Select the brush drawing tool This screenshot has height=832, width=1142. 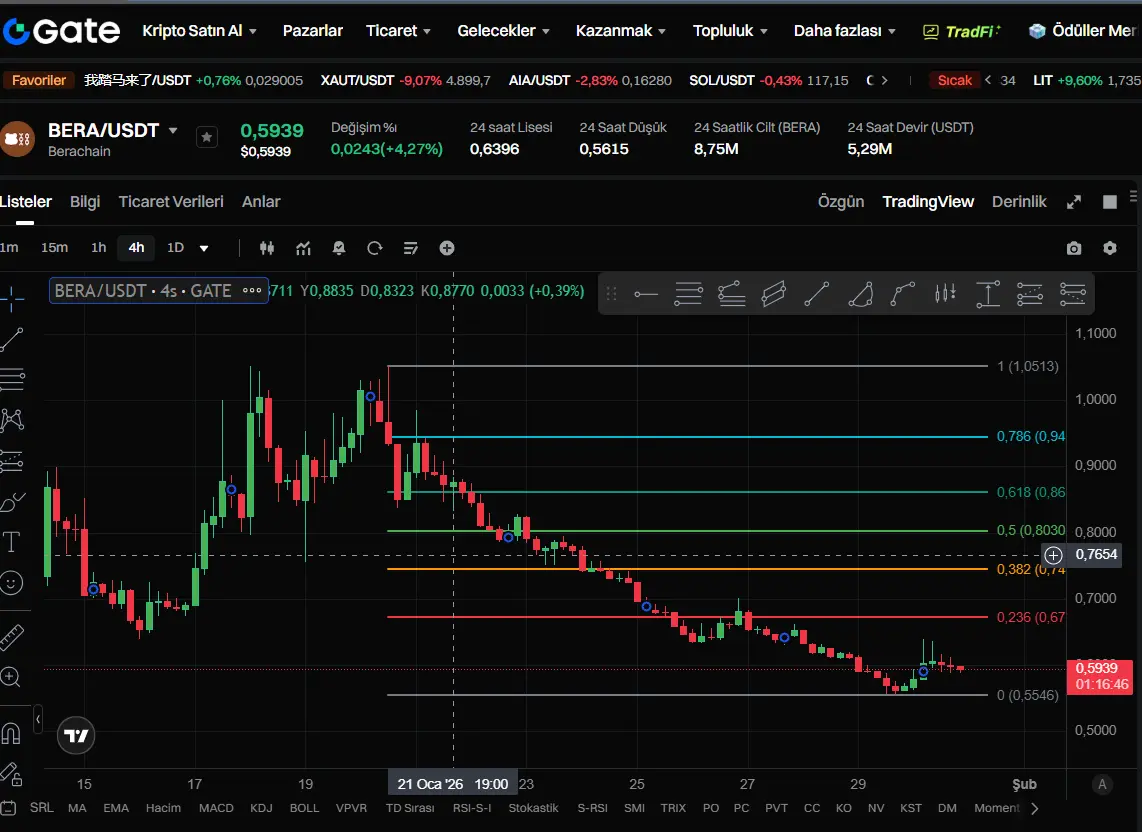point(11,501)
